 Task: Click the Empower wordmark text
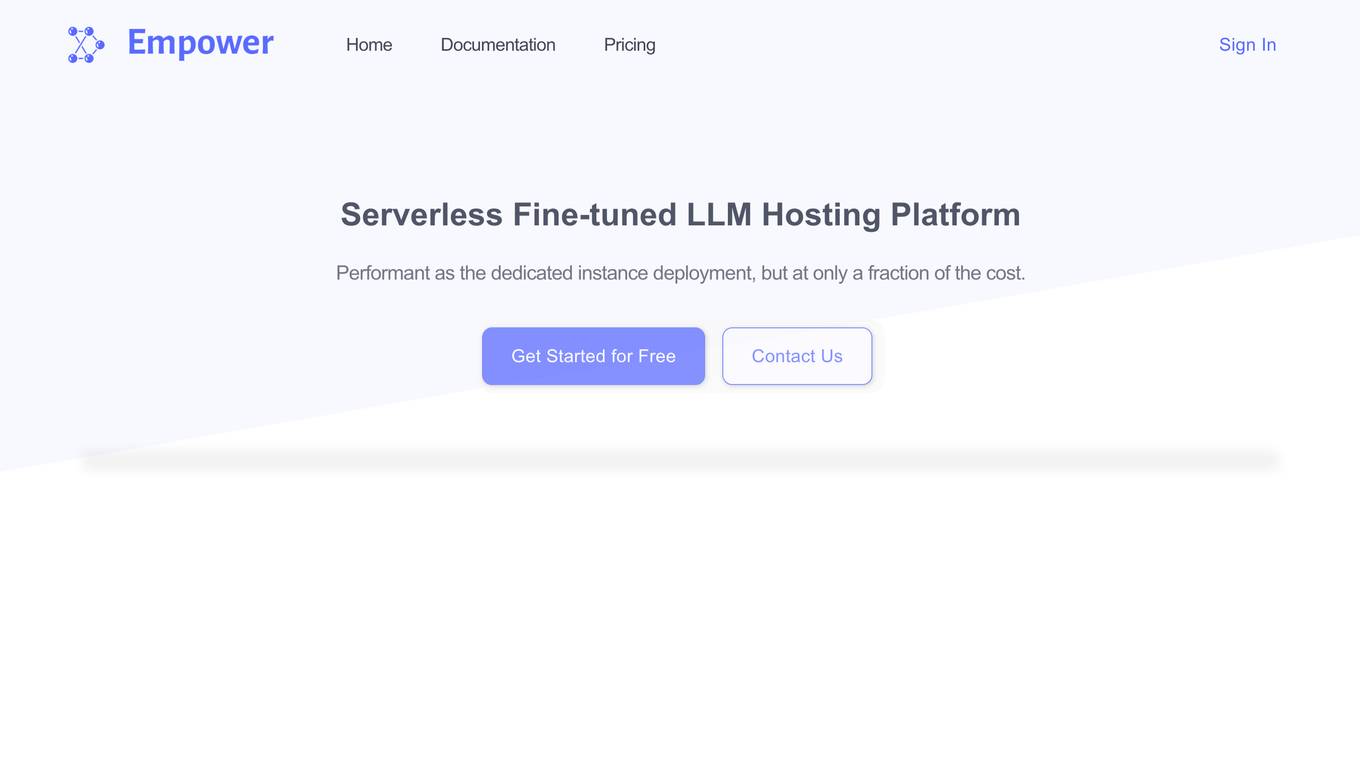pos(200,43)
